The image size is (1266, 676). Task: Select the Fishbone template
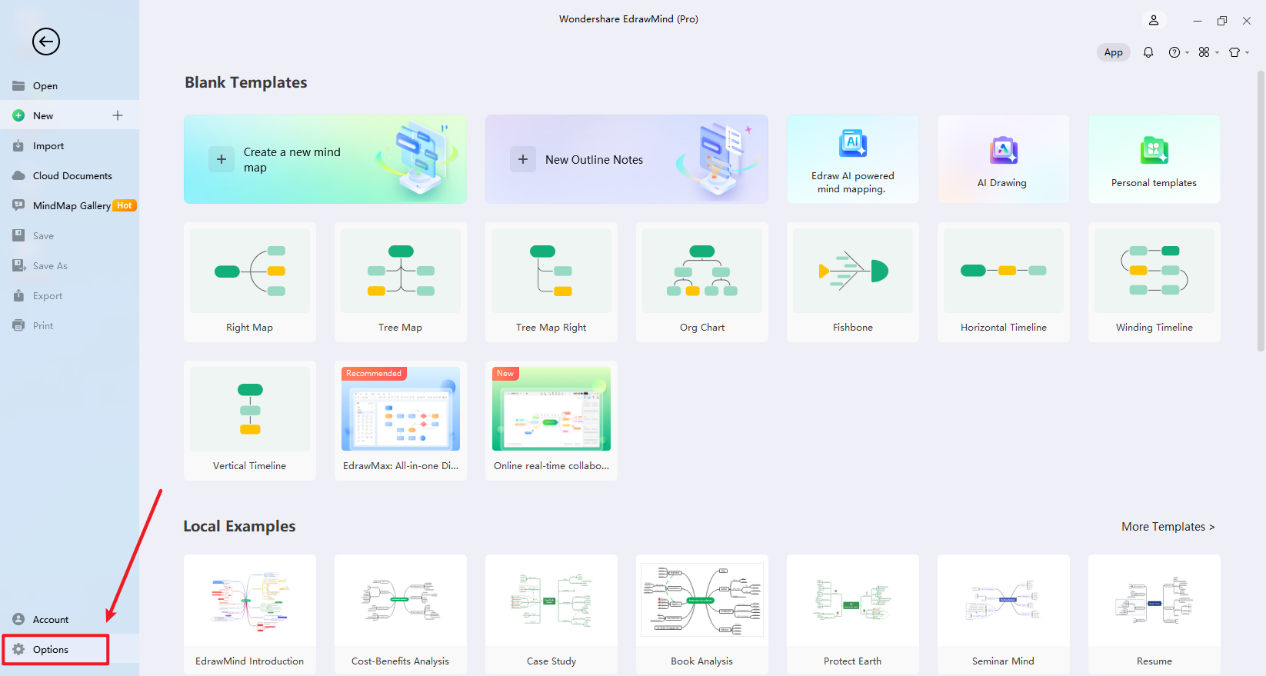852,282
